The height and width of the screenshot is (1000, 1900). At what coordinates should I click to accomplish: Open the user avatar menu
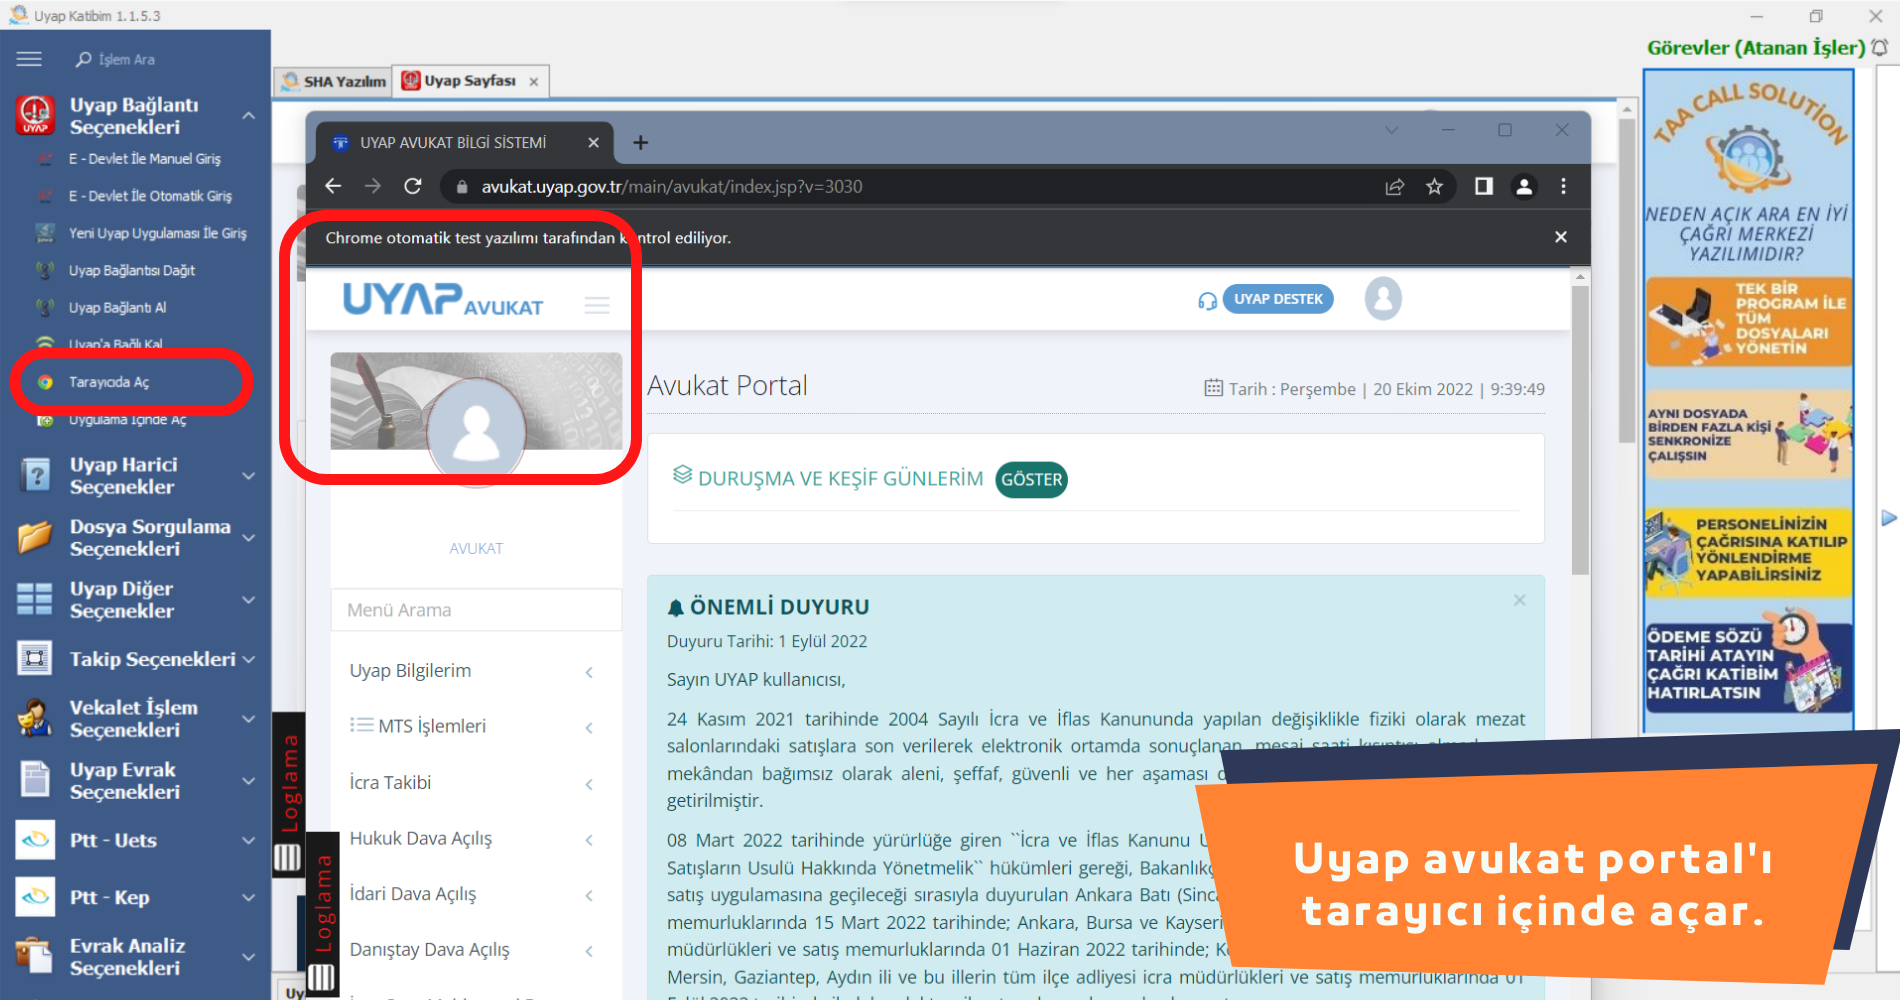pos(1384,298)
